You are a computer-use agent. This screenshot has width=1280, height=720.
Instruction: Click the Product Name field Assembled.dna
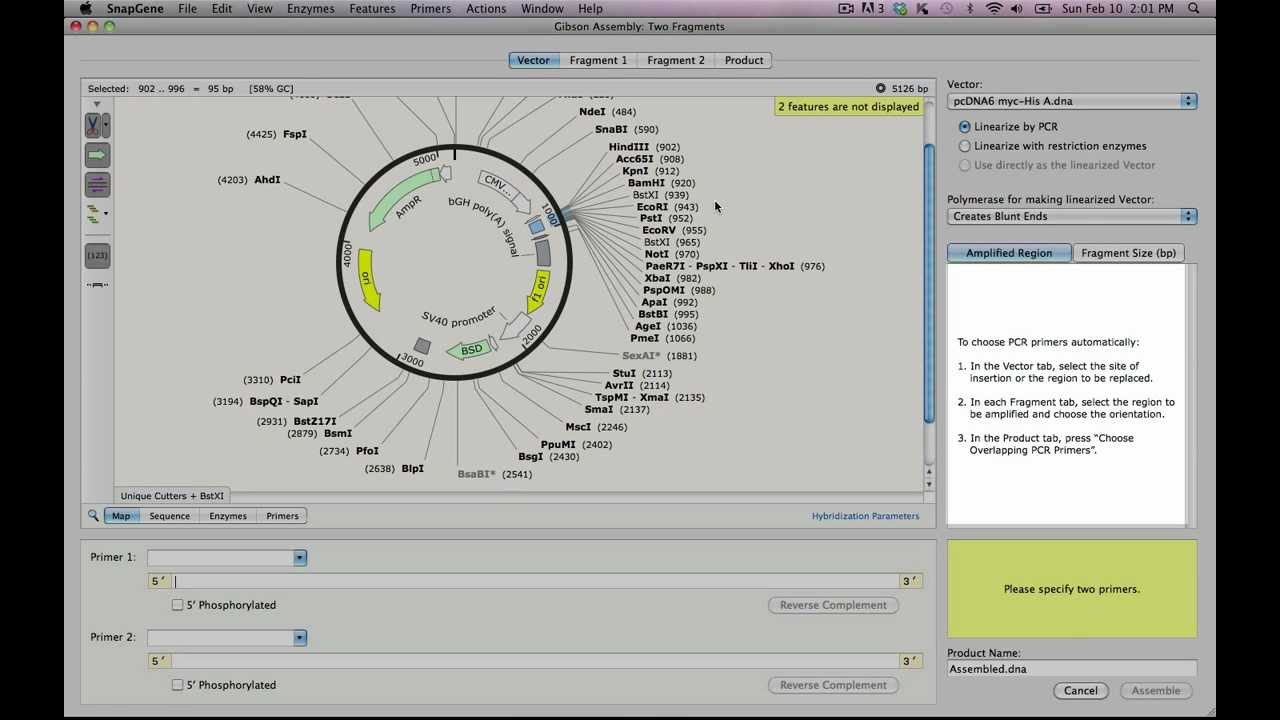(1072, 669)
